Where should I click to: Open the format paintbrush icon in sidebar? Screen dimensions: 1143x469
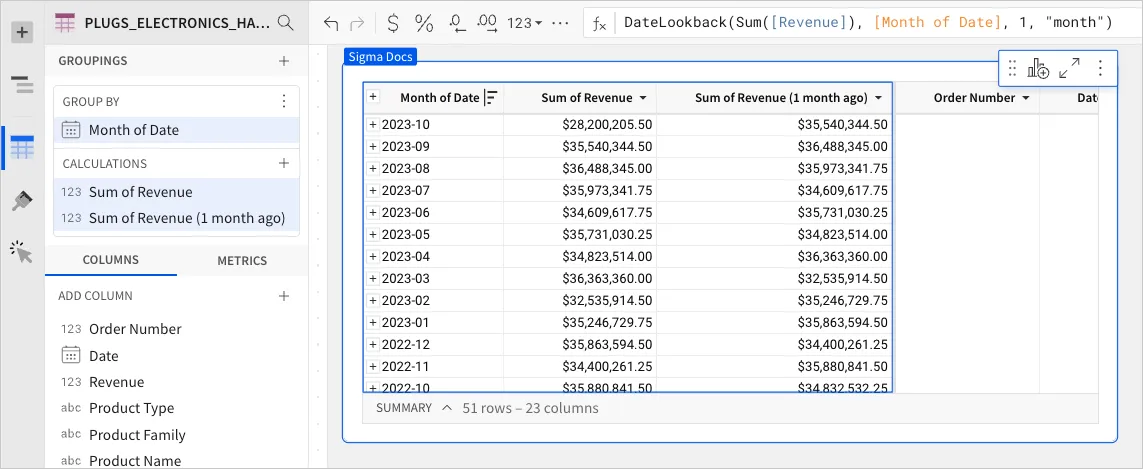[23, 201]
